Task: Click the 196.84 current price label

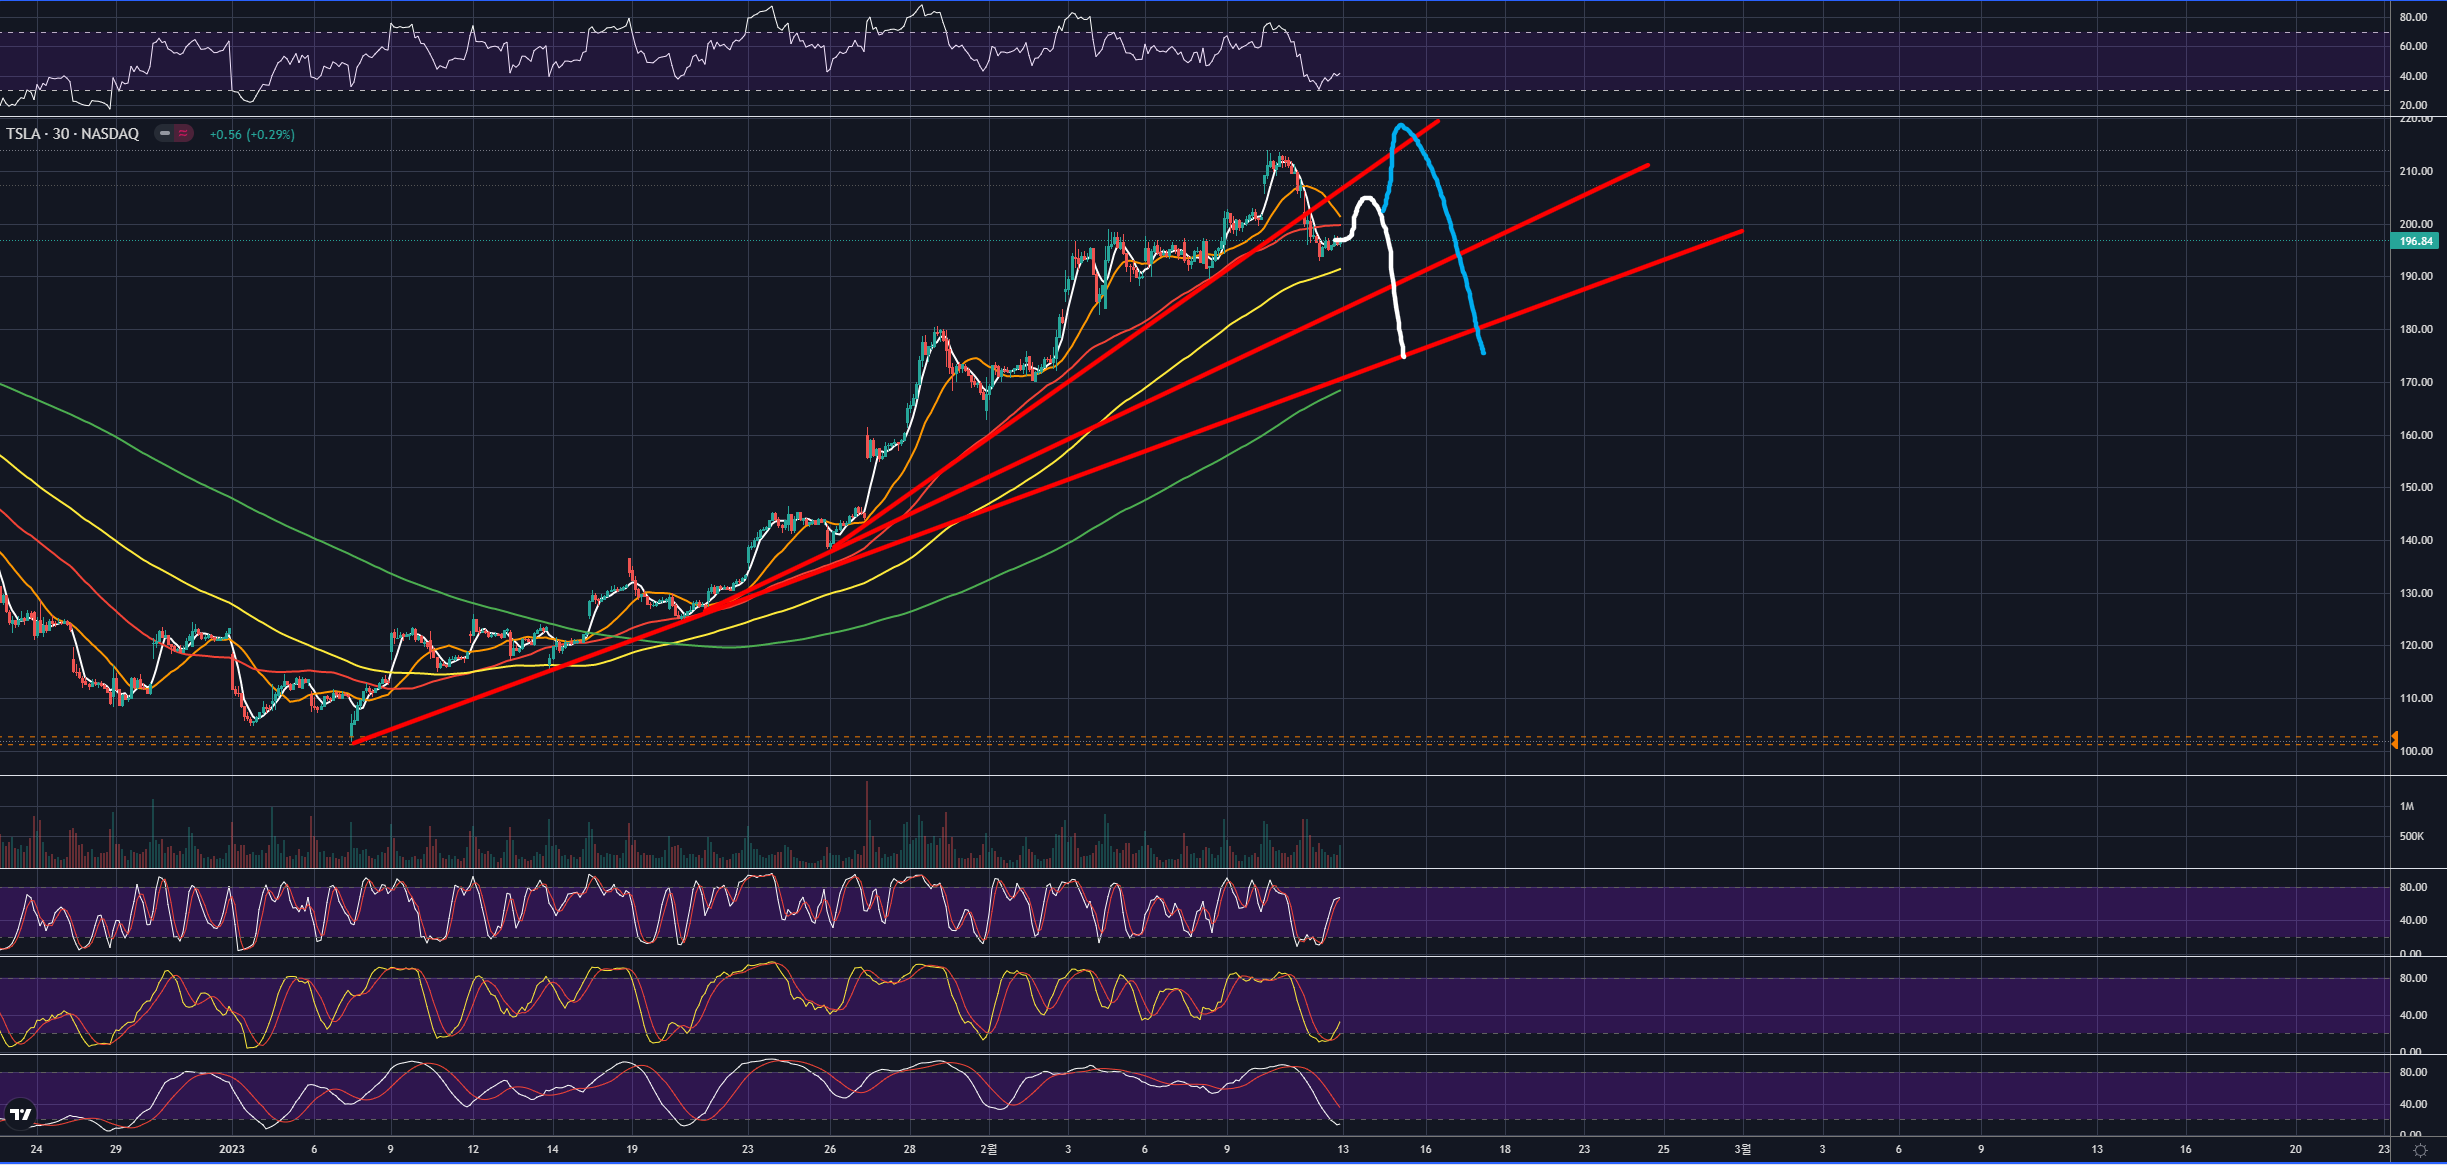Action: 2415,241
